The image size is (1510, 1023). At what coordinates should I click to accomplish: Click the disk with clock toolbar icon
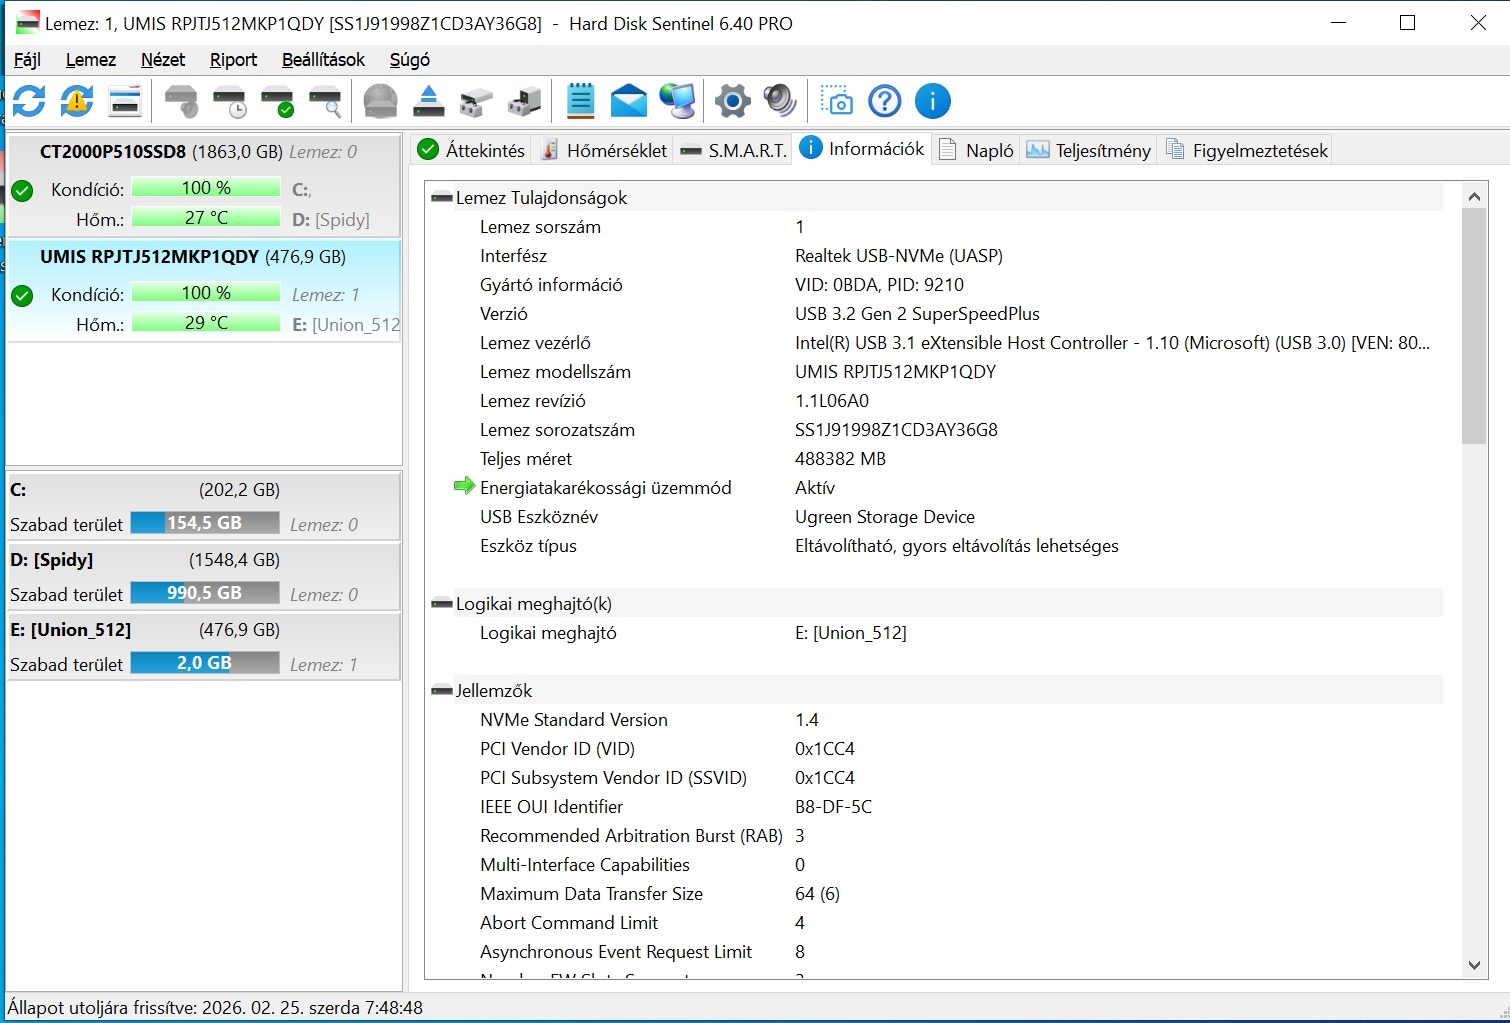[229, 101]
